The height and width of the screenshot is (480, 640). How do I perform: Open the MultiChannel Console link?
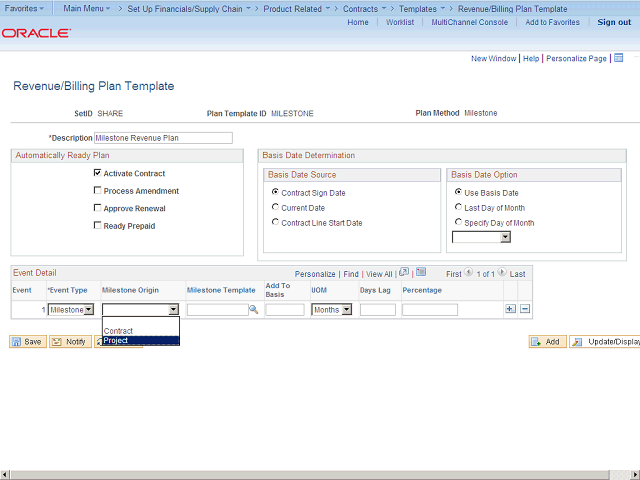469,22
